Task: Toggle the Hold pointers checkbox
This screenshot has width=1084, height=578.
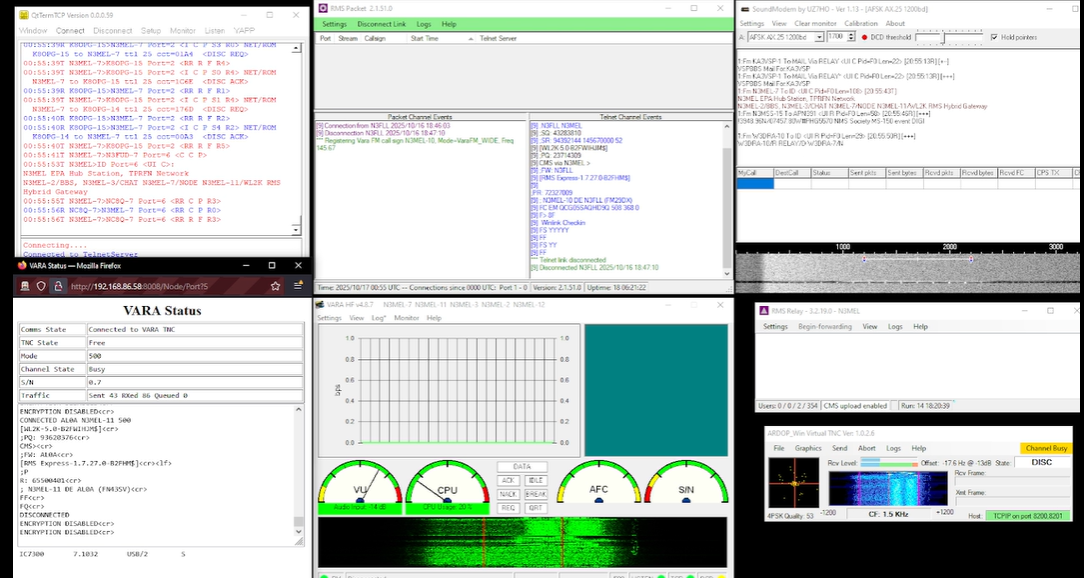Action: [x=993, y=37]
